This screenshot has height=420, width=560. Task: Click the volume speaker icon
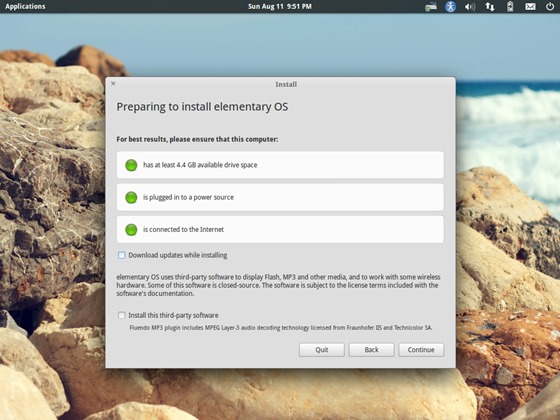470,6
